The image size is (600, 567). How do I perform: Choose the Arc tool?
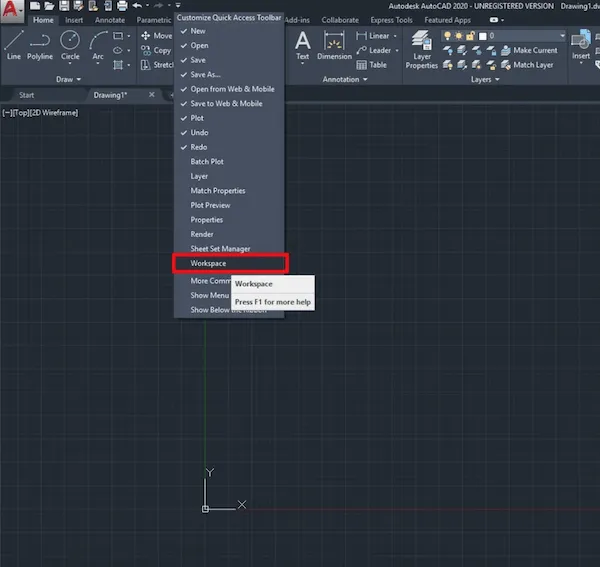tap(98, 45)
